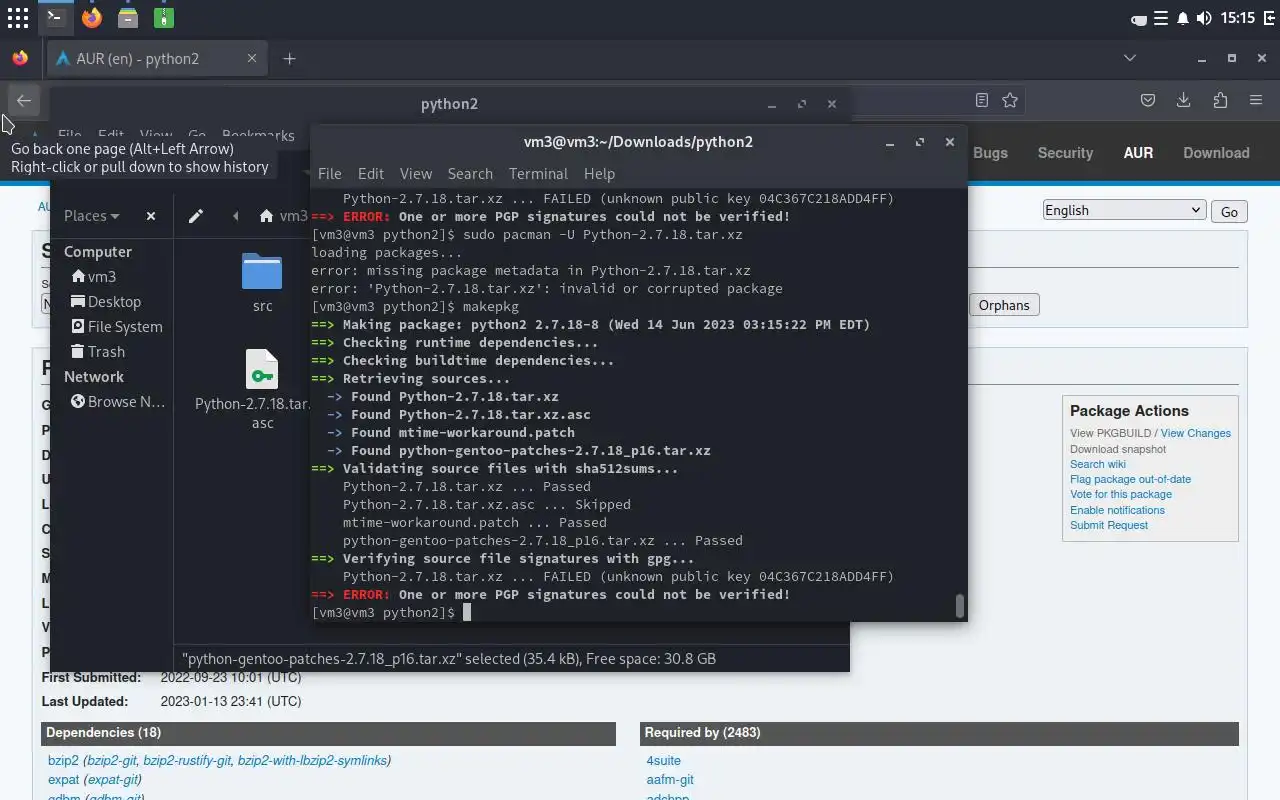
Task: Close the AUR (en) - python2 tab
Action: click(x=251, y=58)
